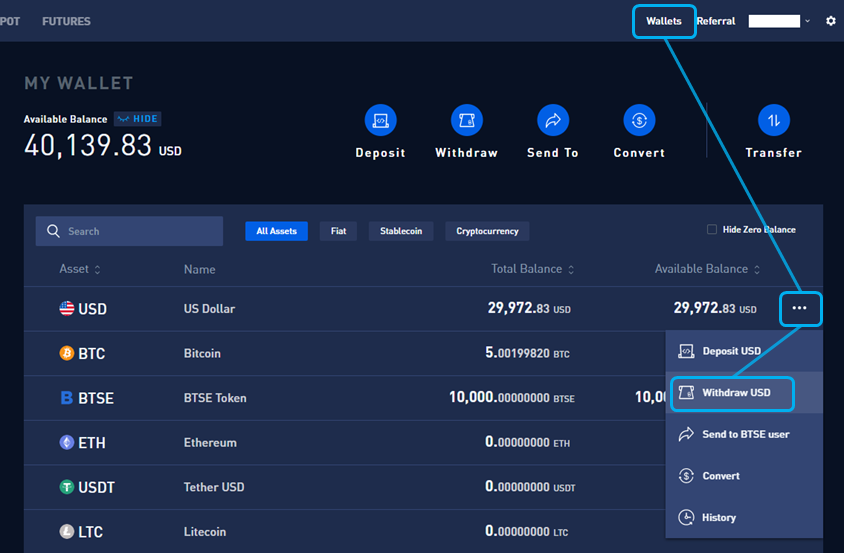844x553 pixels.
Task: Click the USD flag icon
Action: (67, 309)
